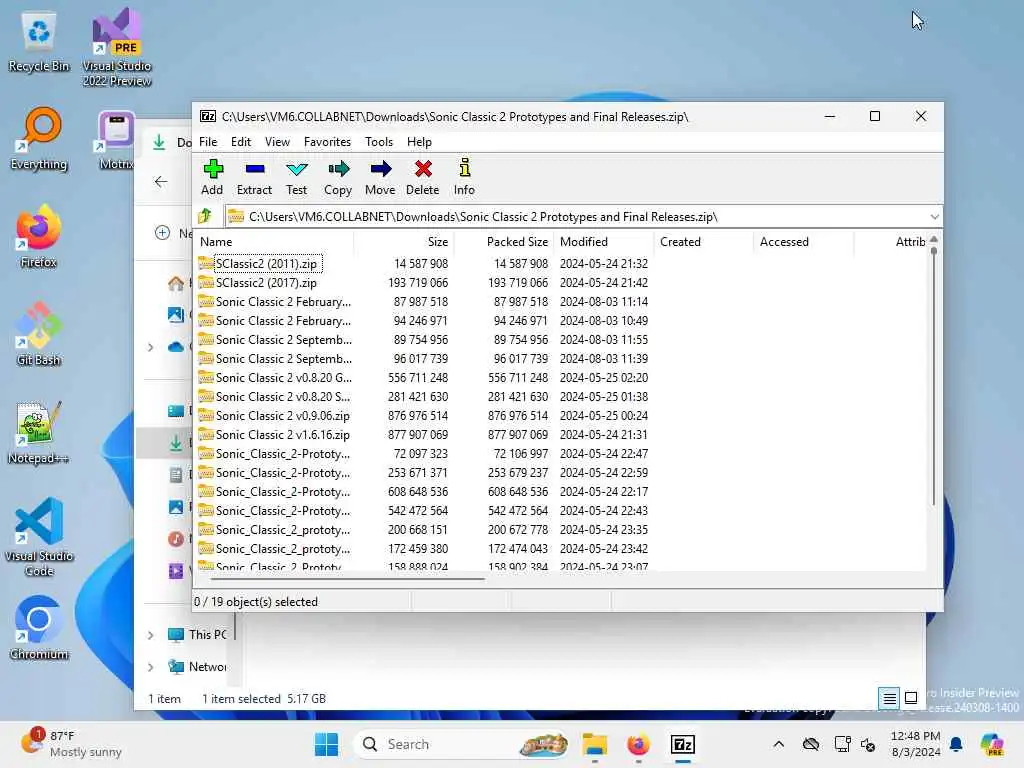The width and height of the screenshot is (1024, 768).
Task: Switch Explorer to details view icon
Action: tap(889, 699)
